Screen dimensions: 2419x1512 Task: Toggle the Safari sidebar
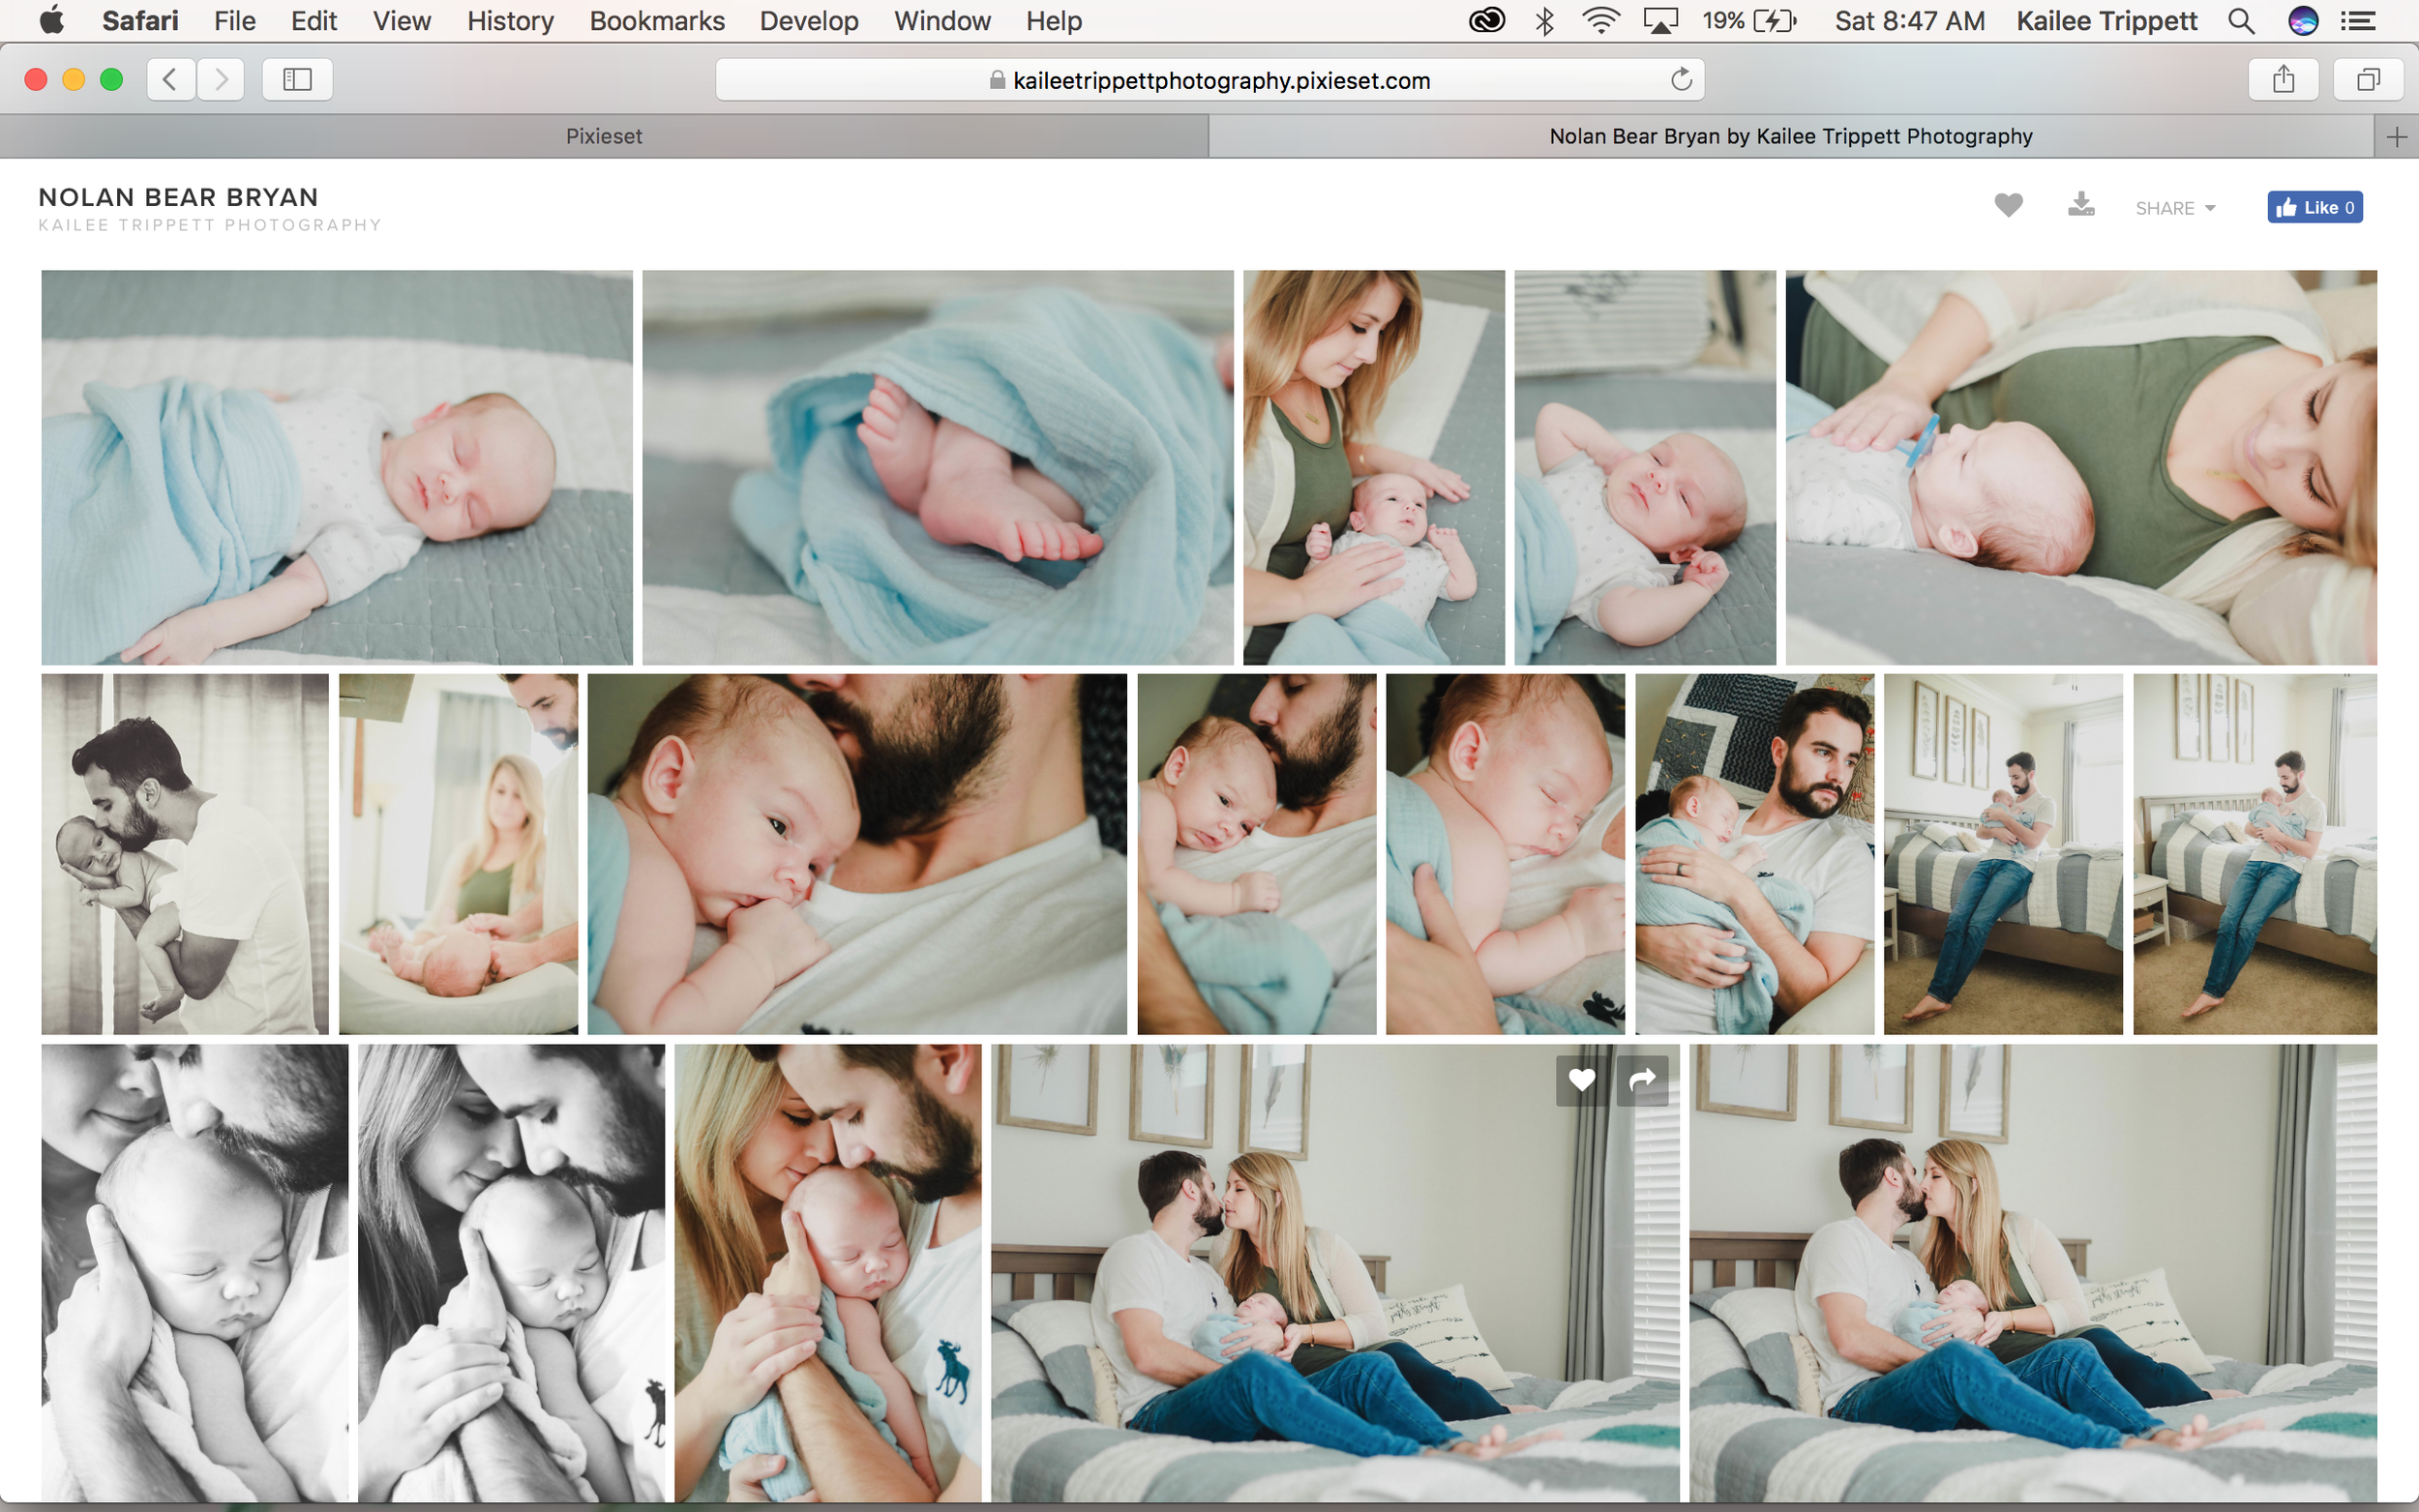tap(297, 80)
